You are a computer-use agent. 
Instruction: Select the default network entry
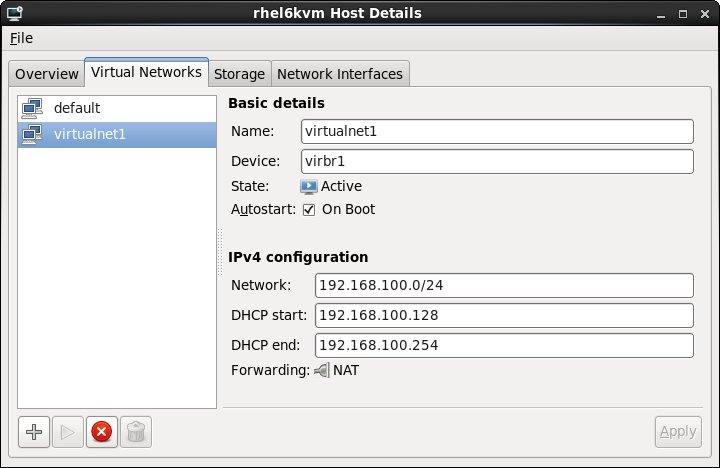[x=117, y=108]
